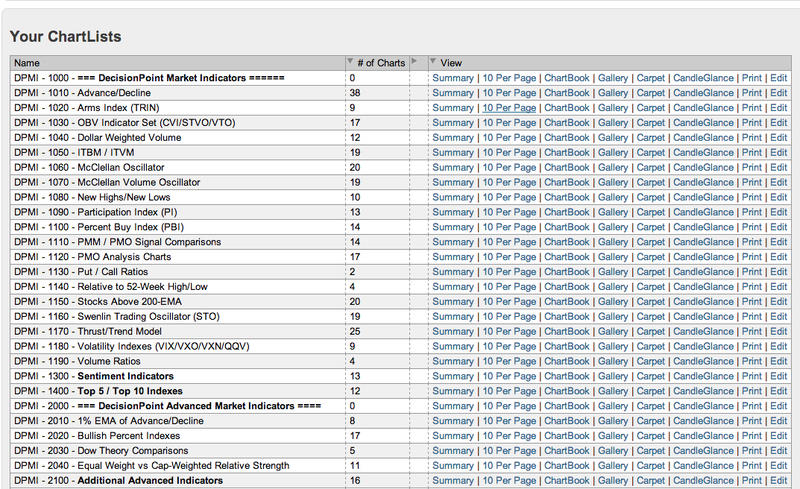Edit the New Highs/New Lows list

[x=779, y=197]
